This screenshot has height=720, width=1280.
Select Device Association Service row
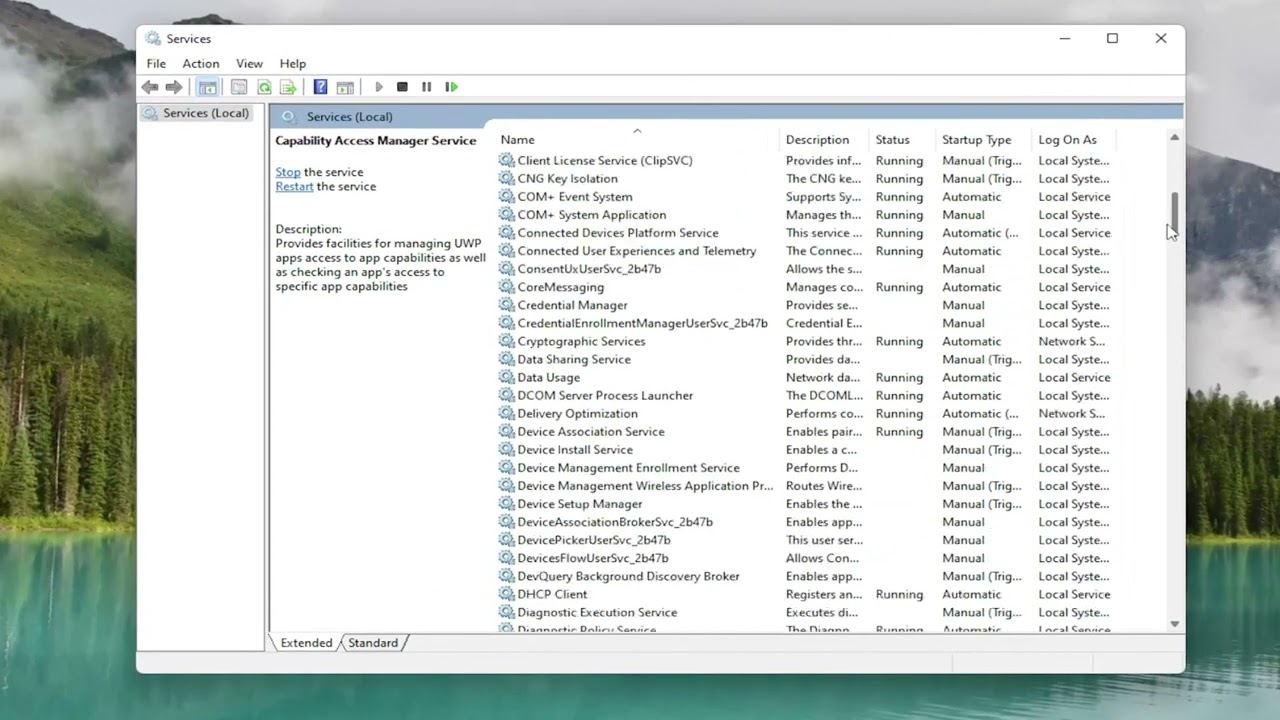(805, 431)
